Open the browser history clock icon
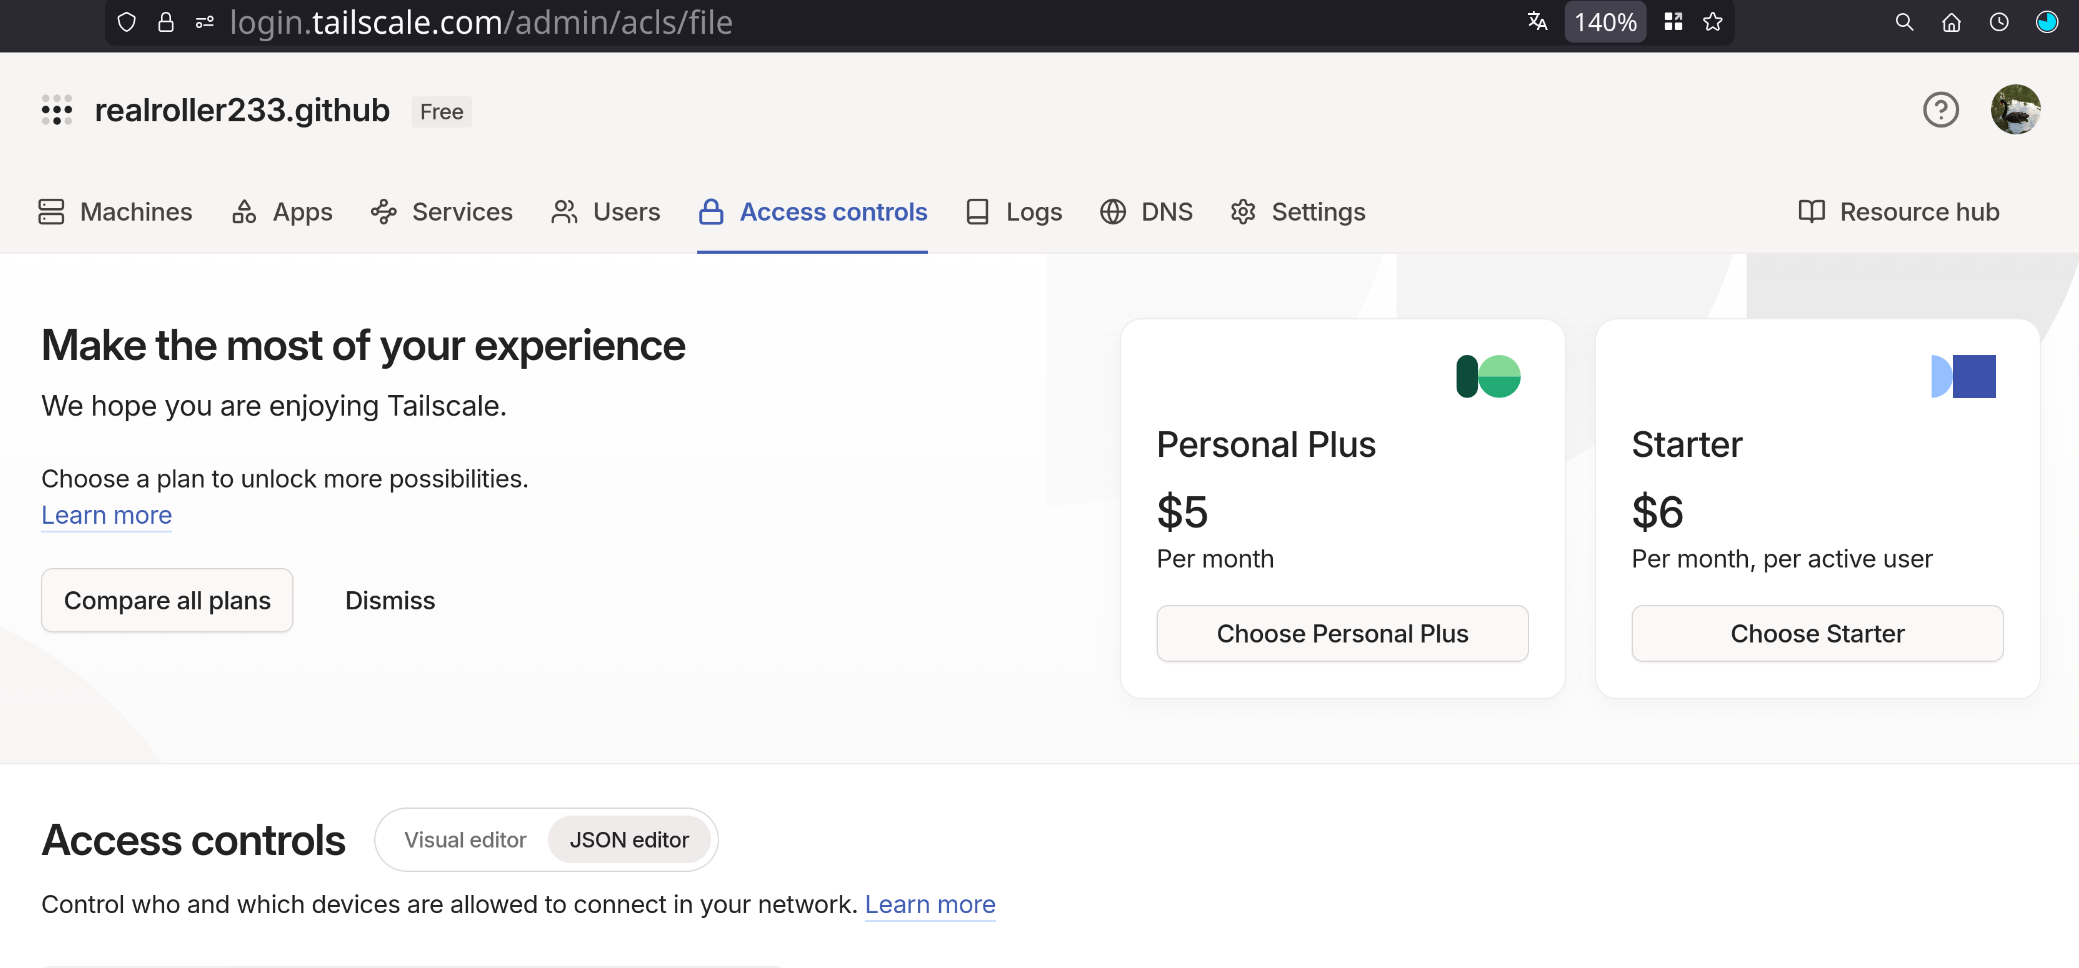This screenshot has width=2079, height=968. [x=1999, y=22]
